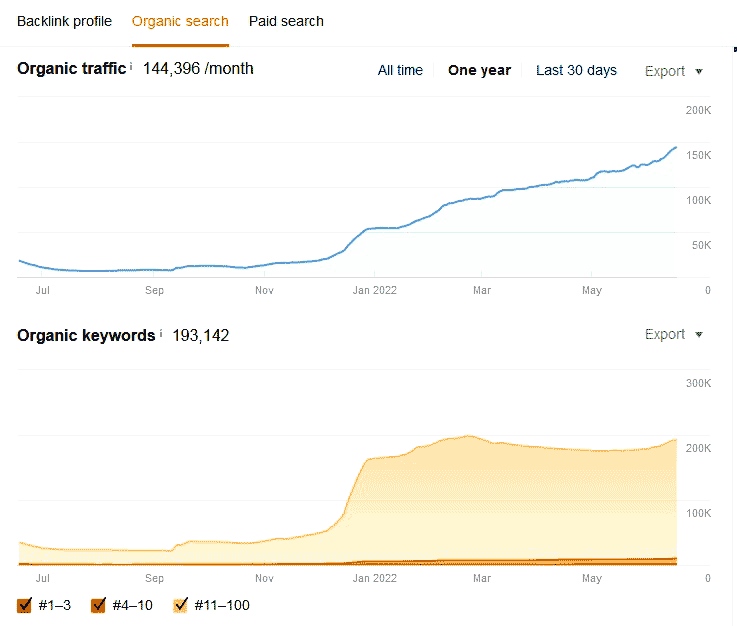The width and height of the screenshot is (737, 626).
Task: Click info icon beside Organic traffic
Action: [x=132, y=66]
